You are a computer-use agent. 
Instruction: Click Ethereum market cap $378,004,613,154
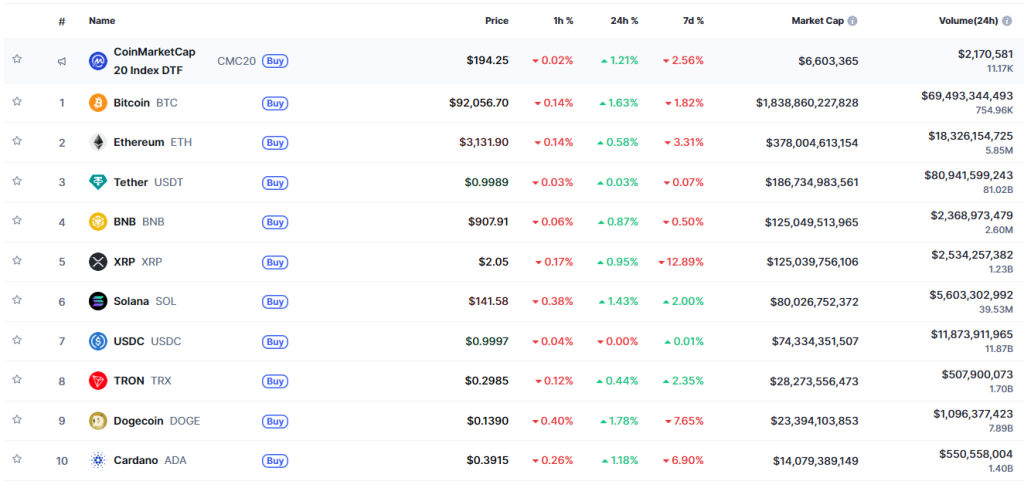[812, 143]
